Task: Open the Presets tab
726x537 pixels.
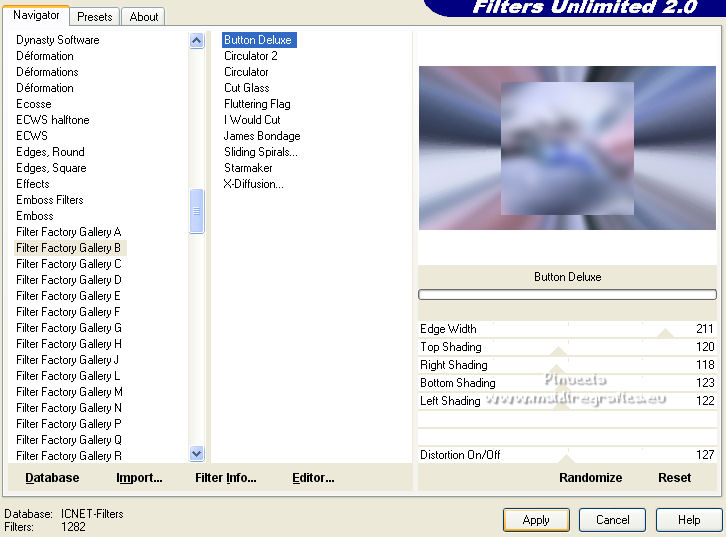Action: pyautogui.click(x=95, y=17)
